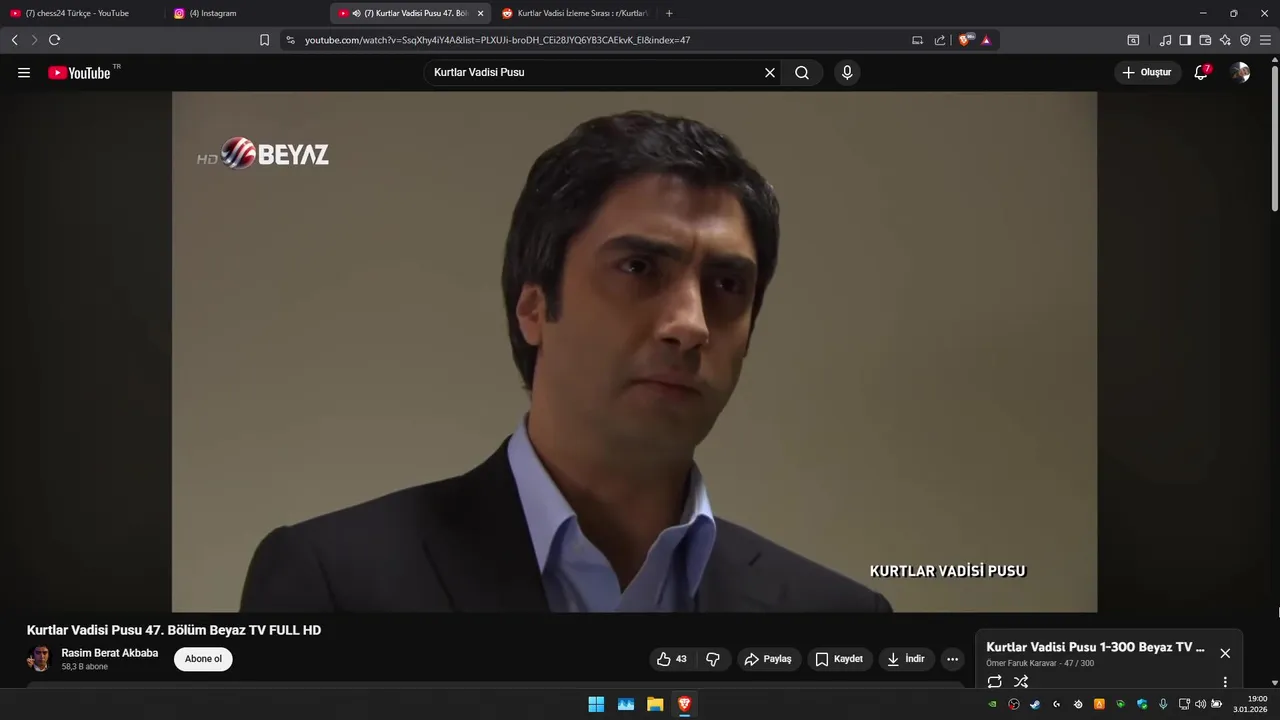1280x720 pixels.
Task: Like the video with thumbs up
Action: pyautogui.click(x=673, y=659)
